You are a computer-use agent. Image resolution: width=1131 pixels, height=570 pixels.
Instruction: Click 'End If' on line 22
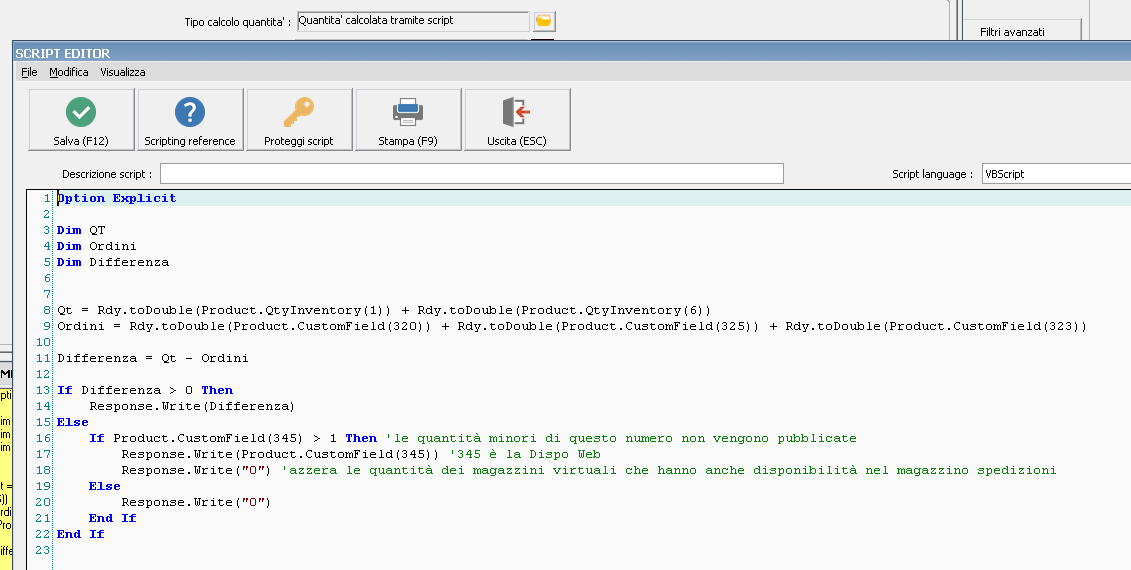[x=81, y=534]
